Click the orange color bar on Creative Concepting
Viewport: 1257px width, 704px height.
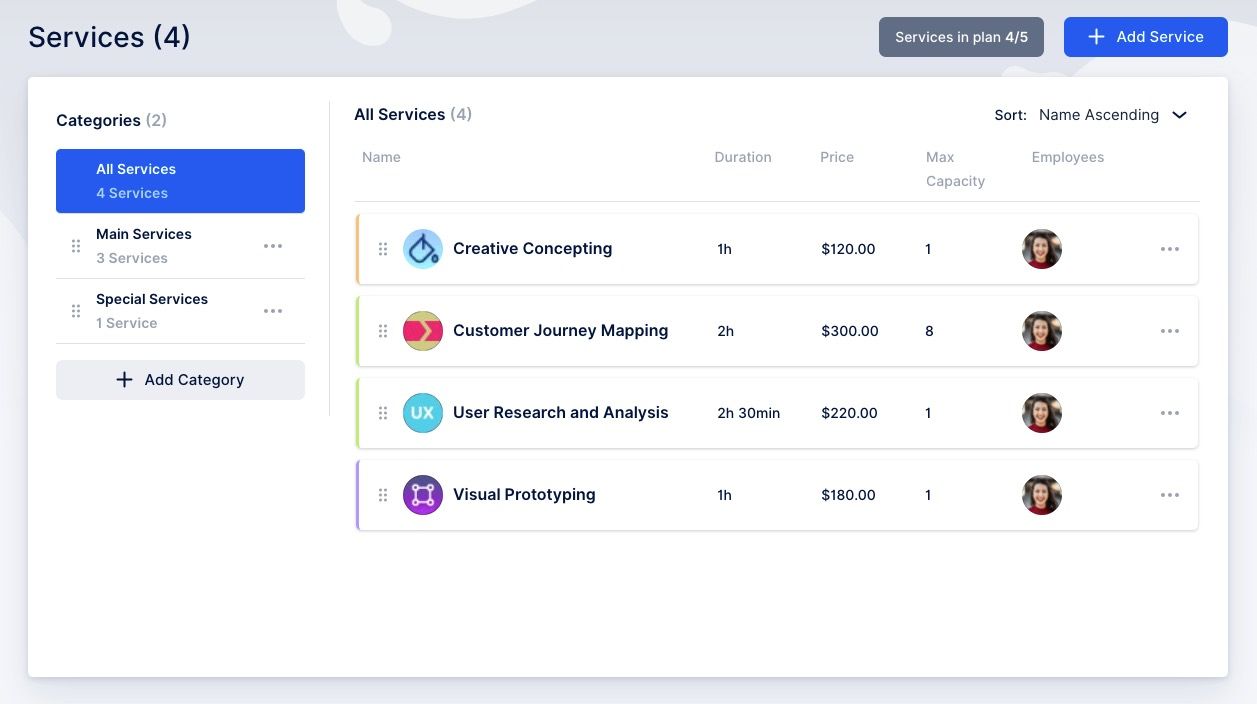(359, 248)
